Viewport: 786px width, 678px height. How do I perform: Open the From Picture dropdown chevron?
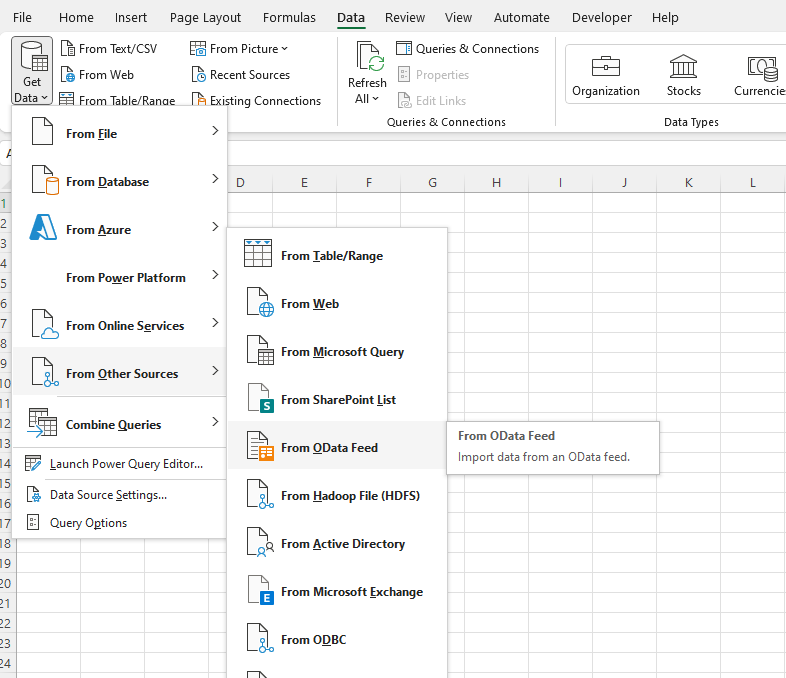[x=285, y=49]
